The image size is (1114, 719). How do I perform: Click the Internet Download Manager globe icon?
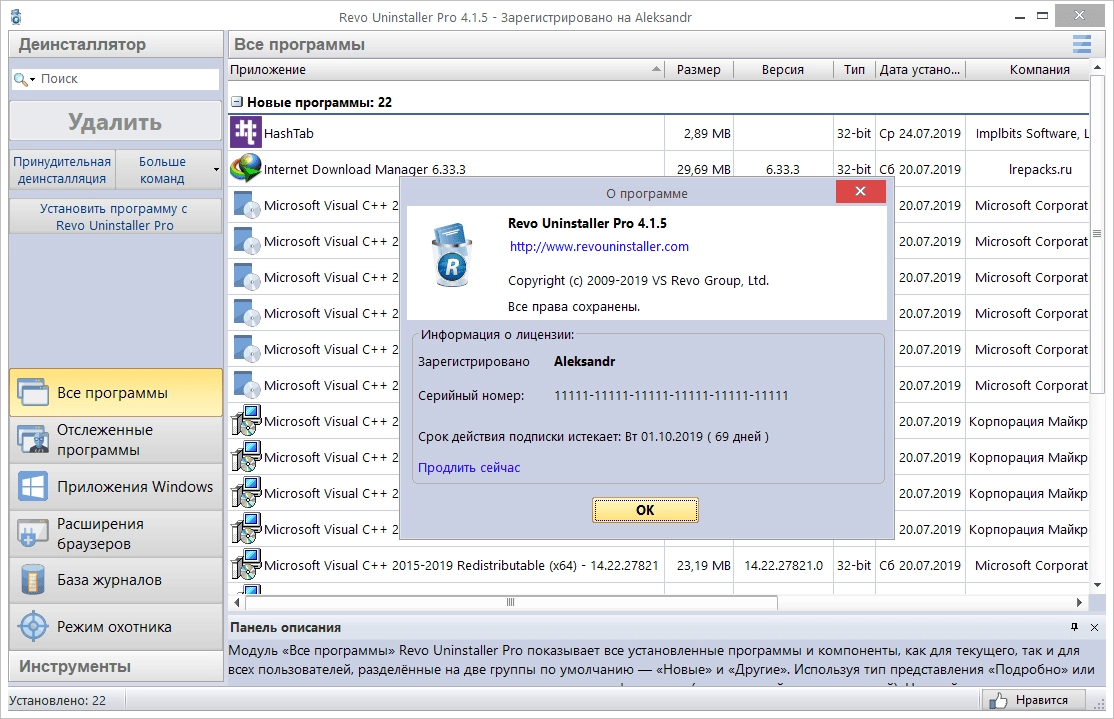245,168
